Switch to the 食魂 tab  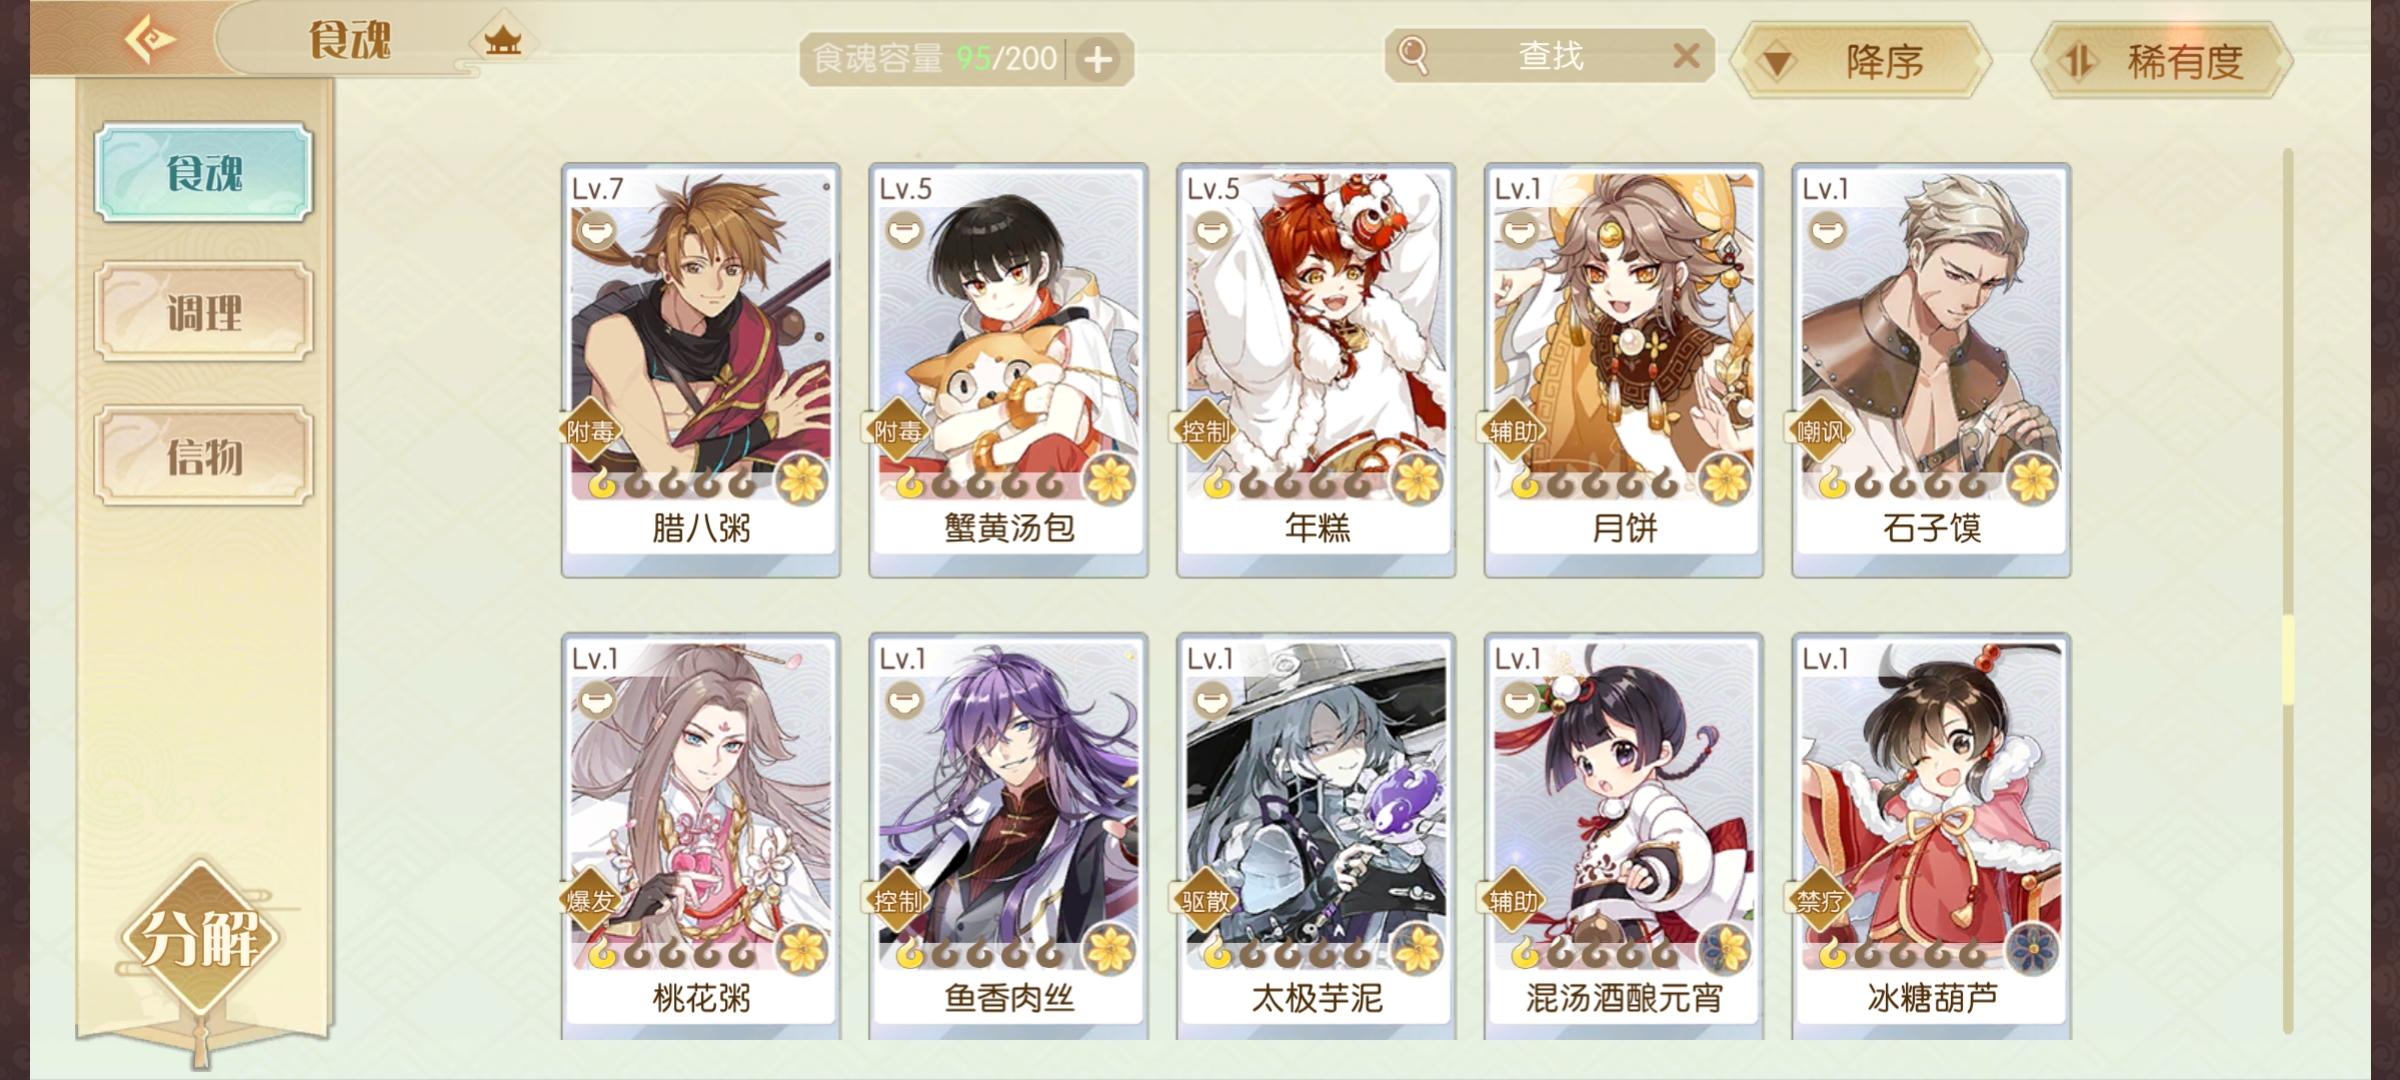click(204, 172)
